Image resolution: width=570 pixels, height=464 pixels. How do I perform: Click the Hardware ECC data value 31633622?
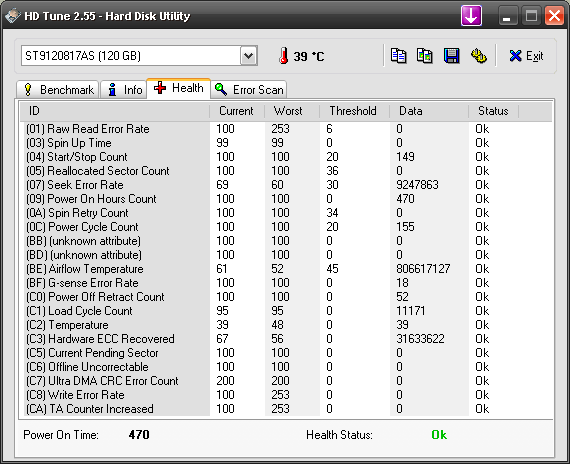pos(420,339)
